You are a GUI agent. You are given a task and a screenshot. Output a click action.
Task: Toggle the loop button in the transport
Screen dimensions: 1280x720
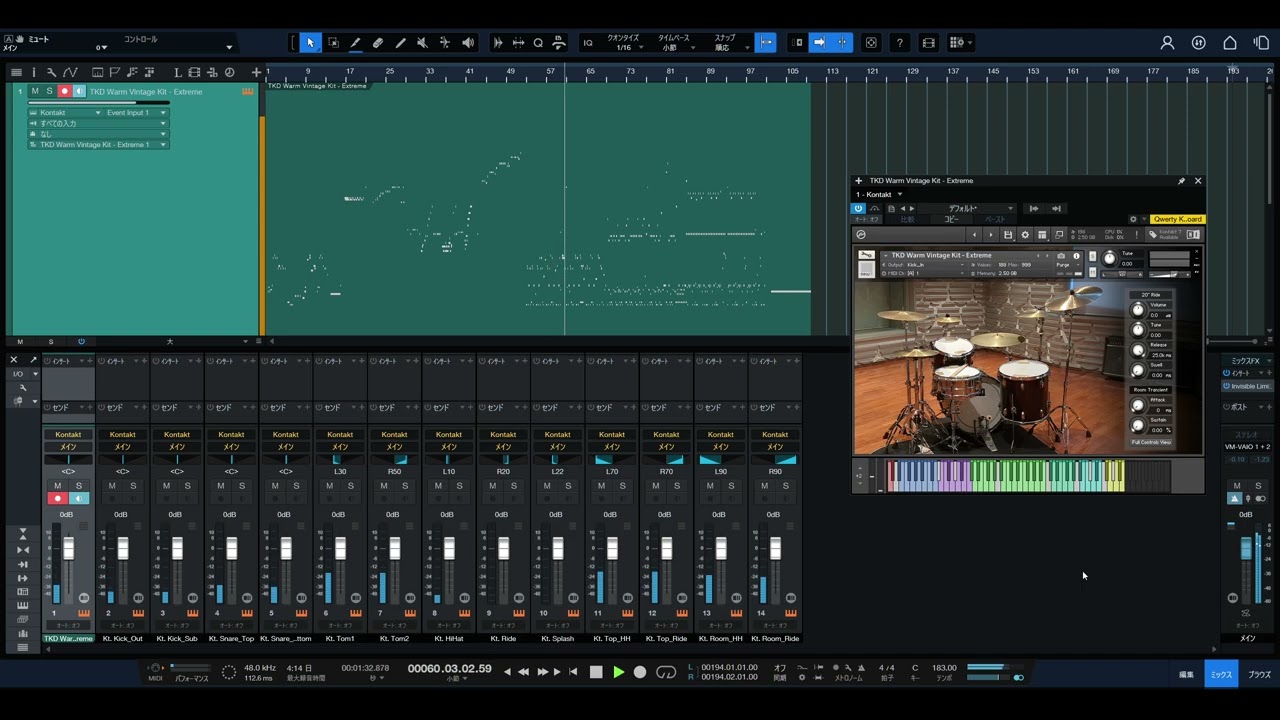666,672
